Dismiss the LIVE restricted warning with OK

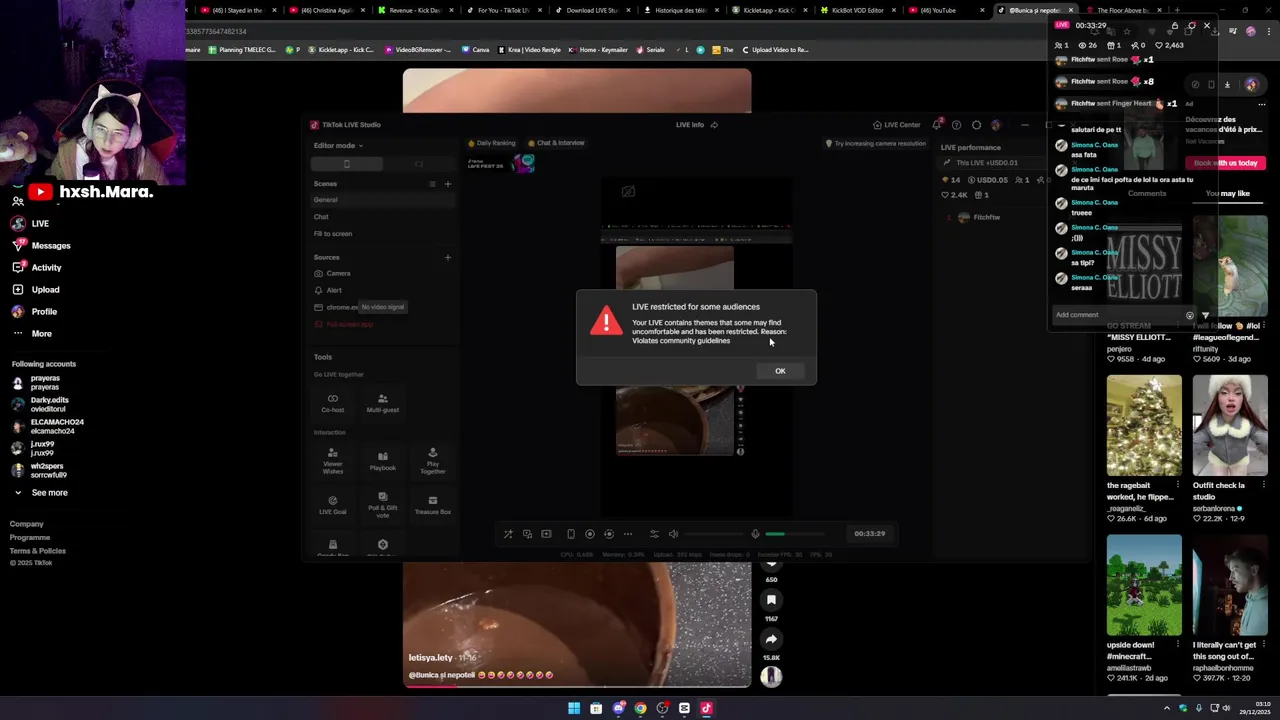780,371
